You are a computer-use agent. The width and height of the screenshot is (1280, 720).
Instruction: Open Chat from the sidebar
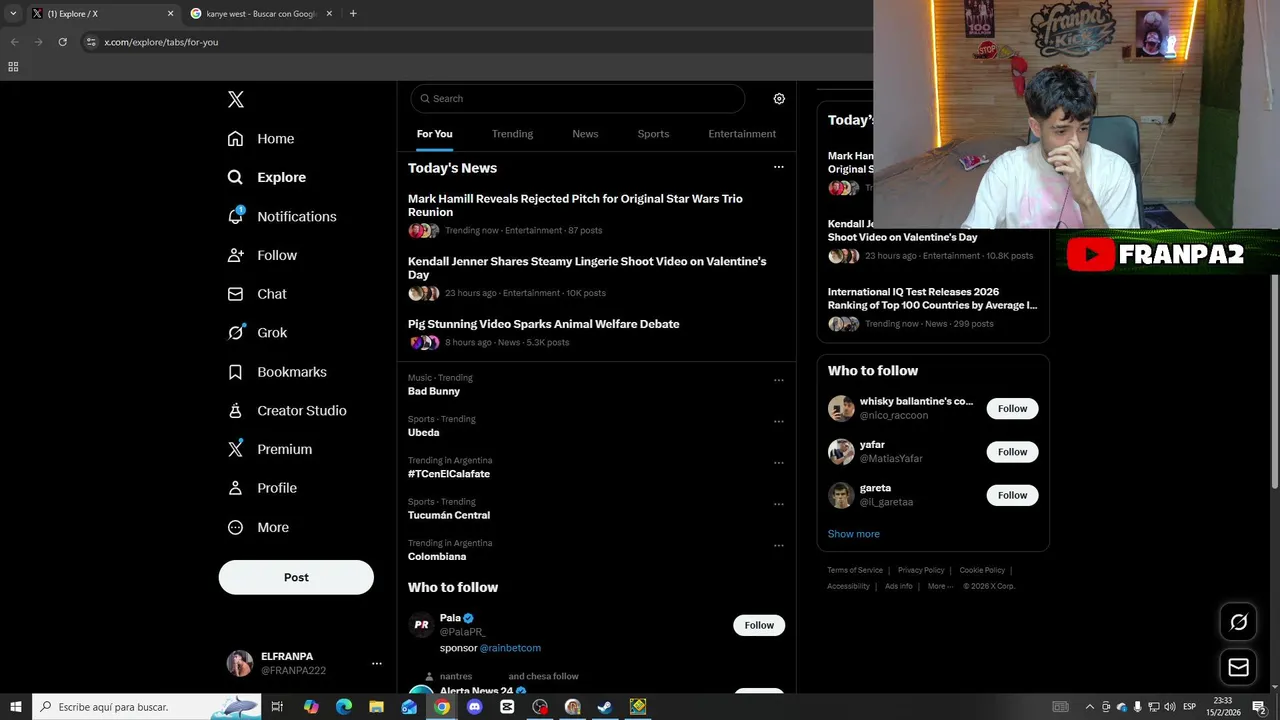pyautogui.click(x=257, y=294)
